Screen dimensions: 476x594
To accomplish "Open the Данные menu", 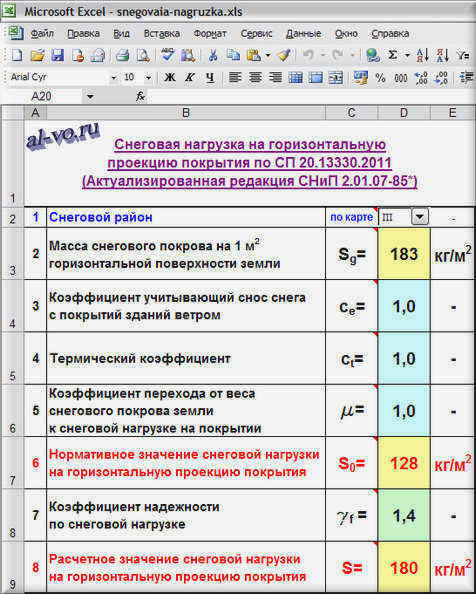I will 304,34.
